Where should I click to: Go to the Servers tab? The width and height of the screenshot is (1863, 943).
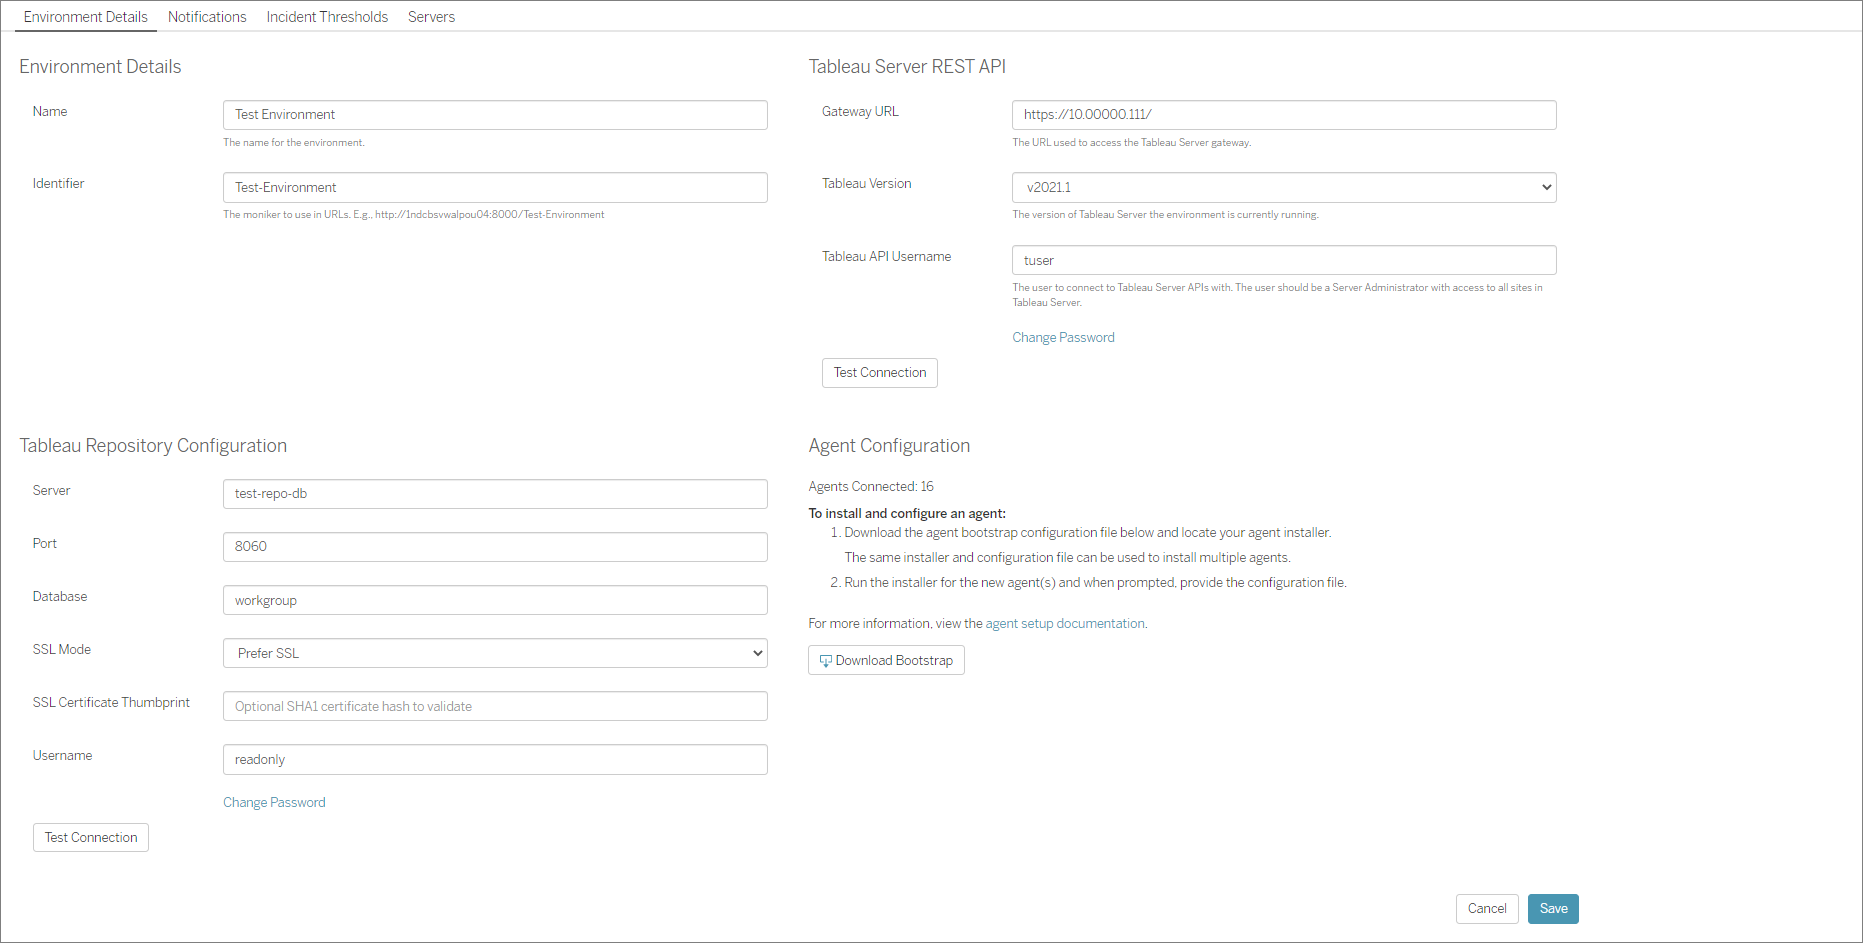coord(431,17)
